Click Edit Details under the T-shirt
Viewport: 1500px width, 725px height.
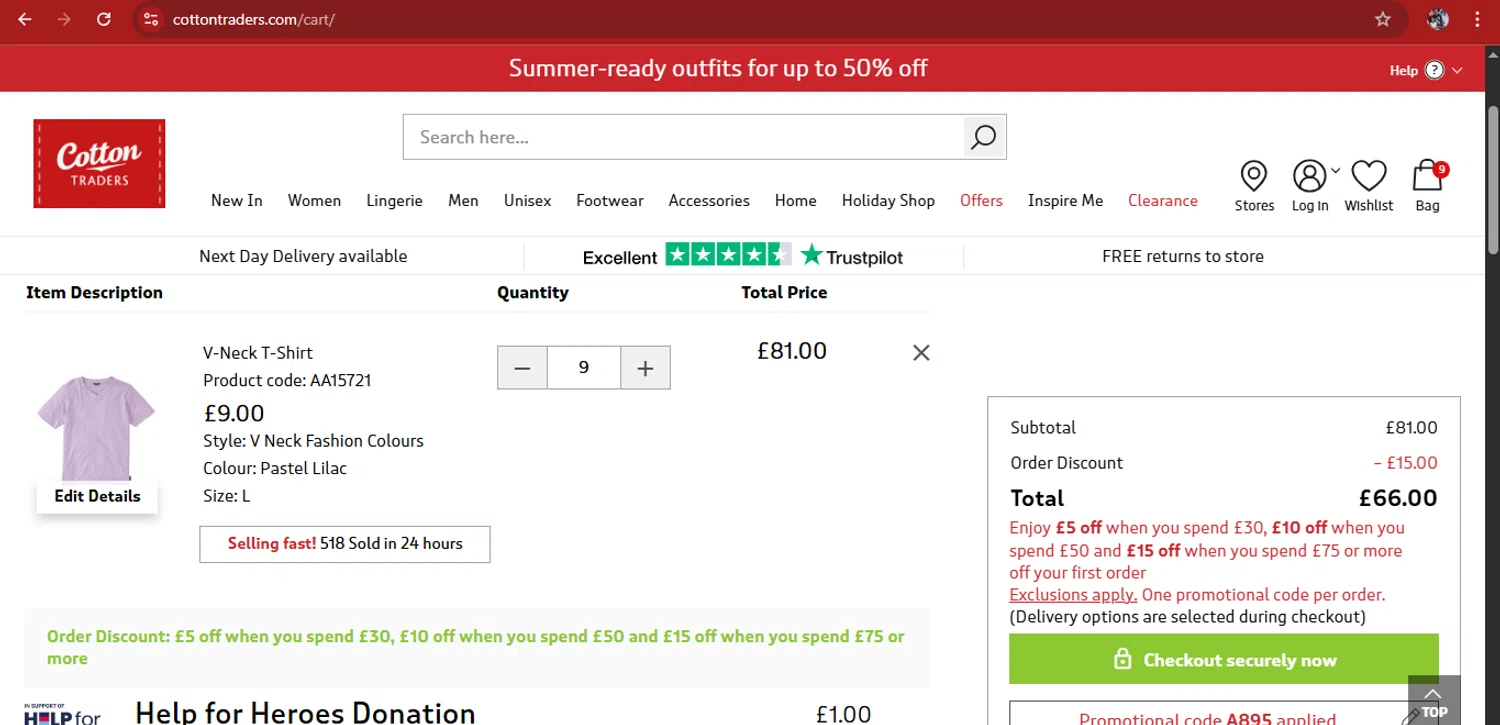[97, 496]
